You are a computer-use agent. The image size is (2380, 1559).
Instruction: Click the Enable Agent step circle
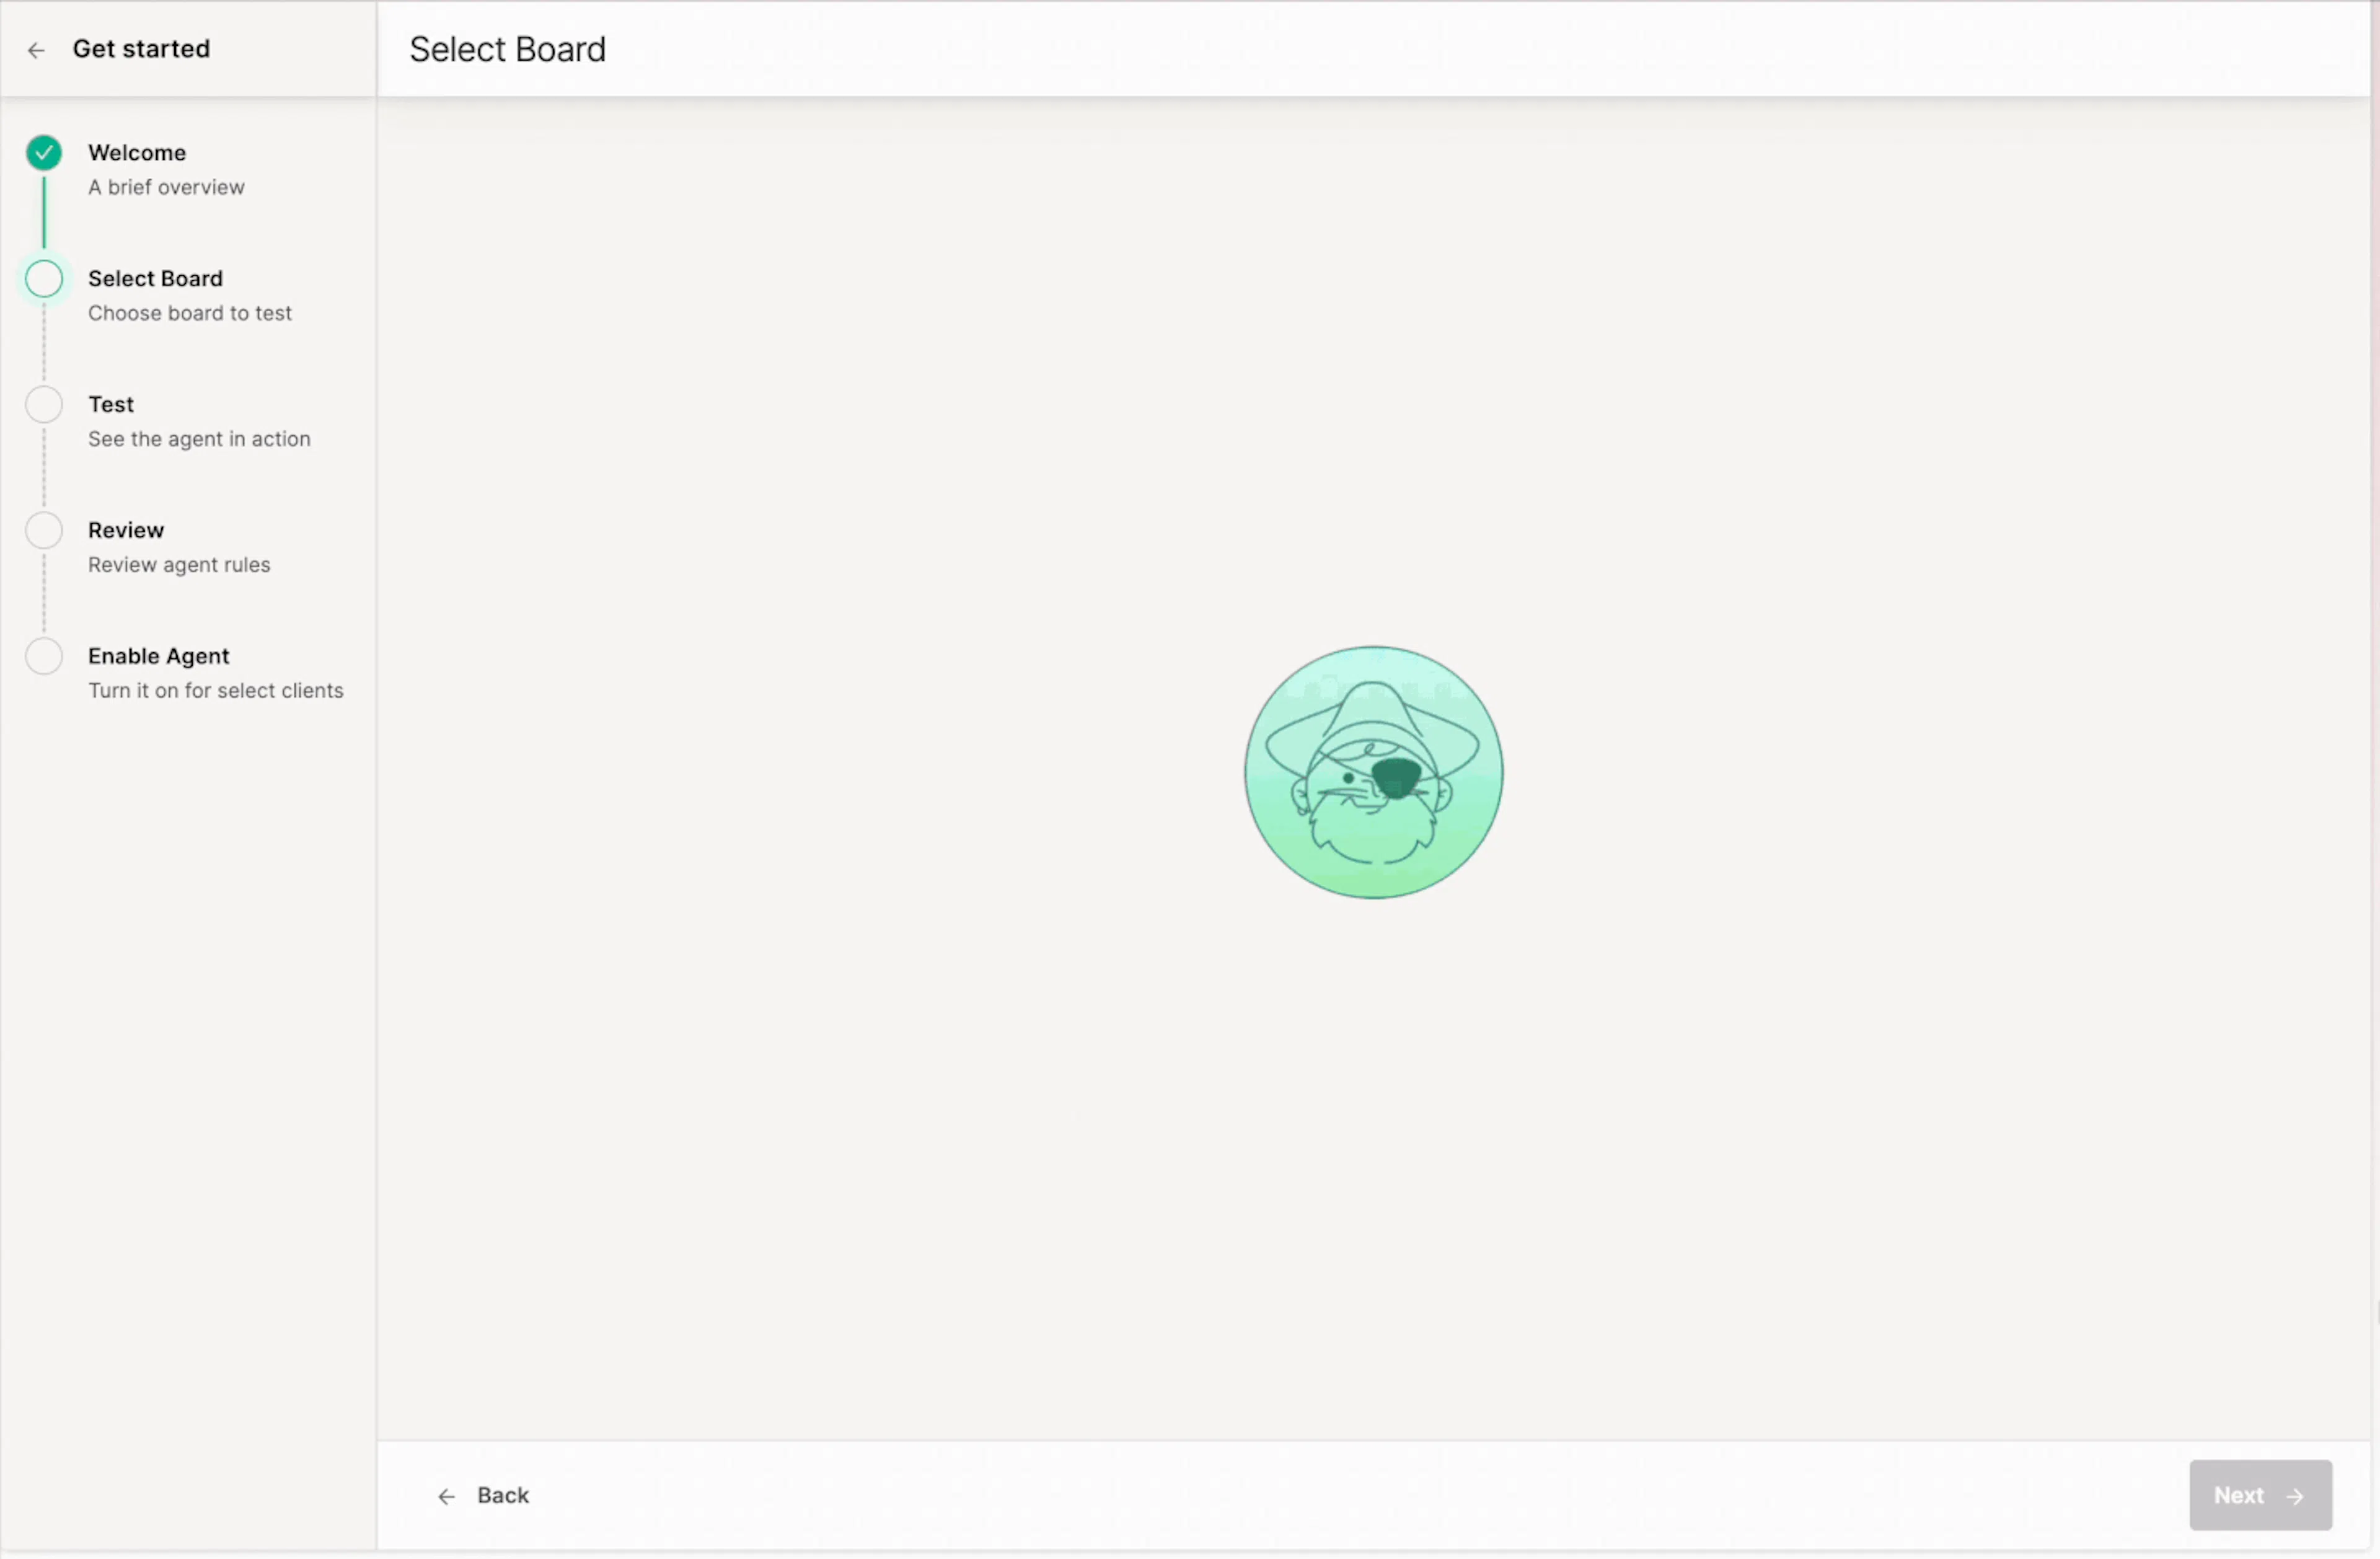click(x=44, y=657)
